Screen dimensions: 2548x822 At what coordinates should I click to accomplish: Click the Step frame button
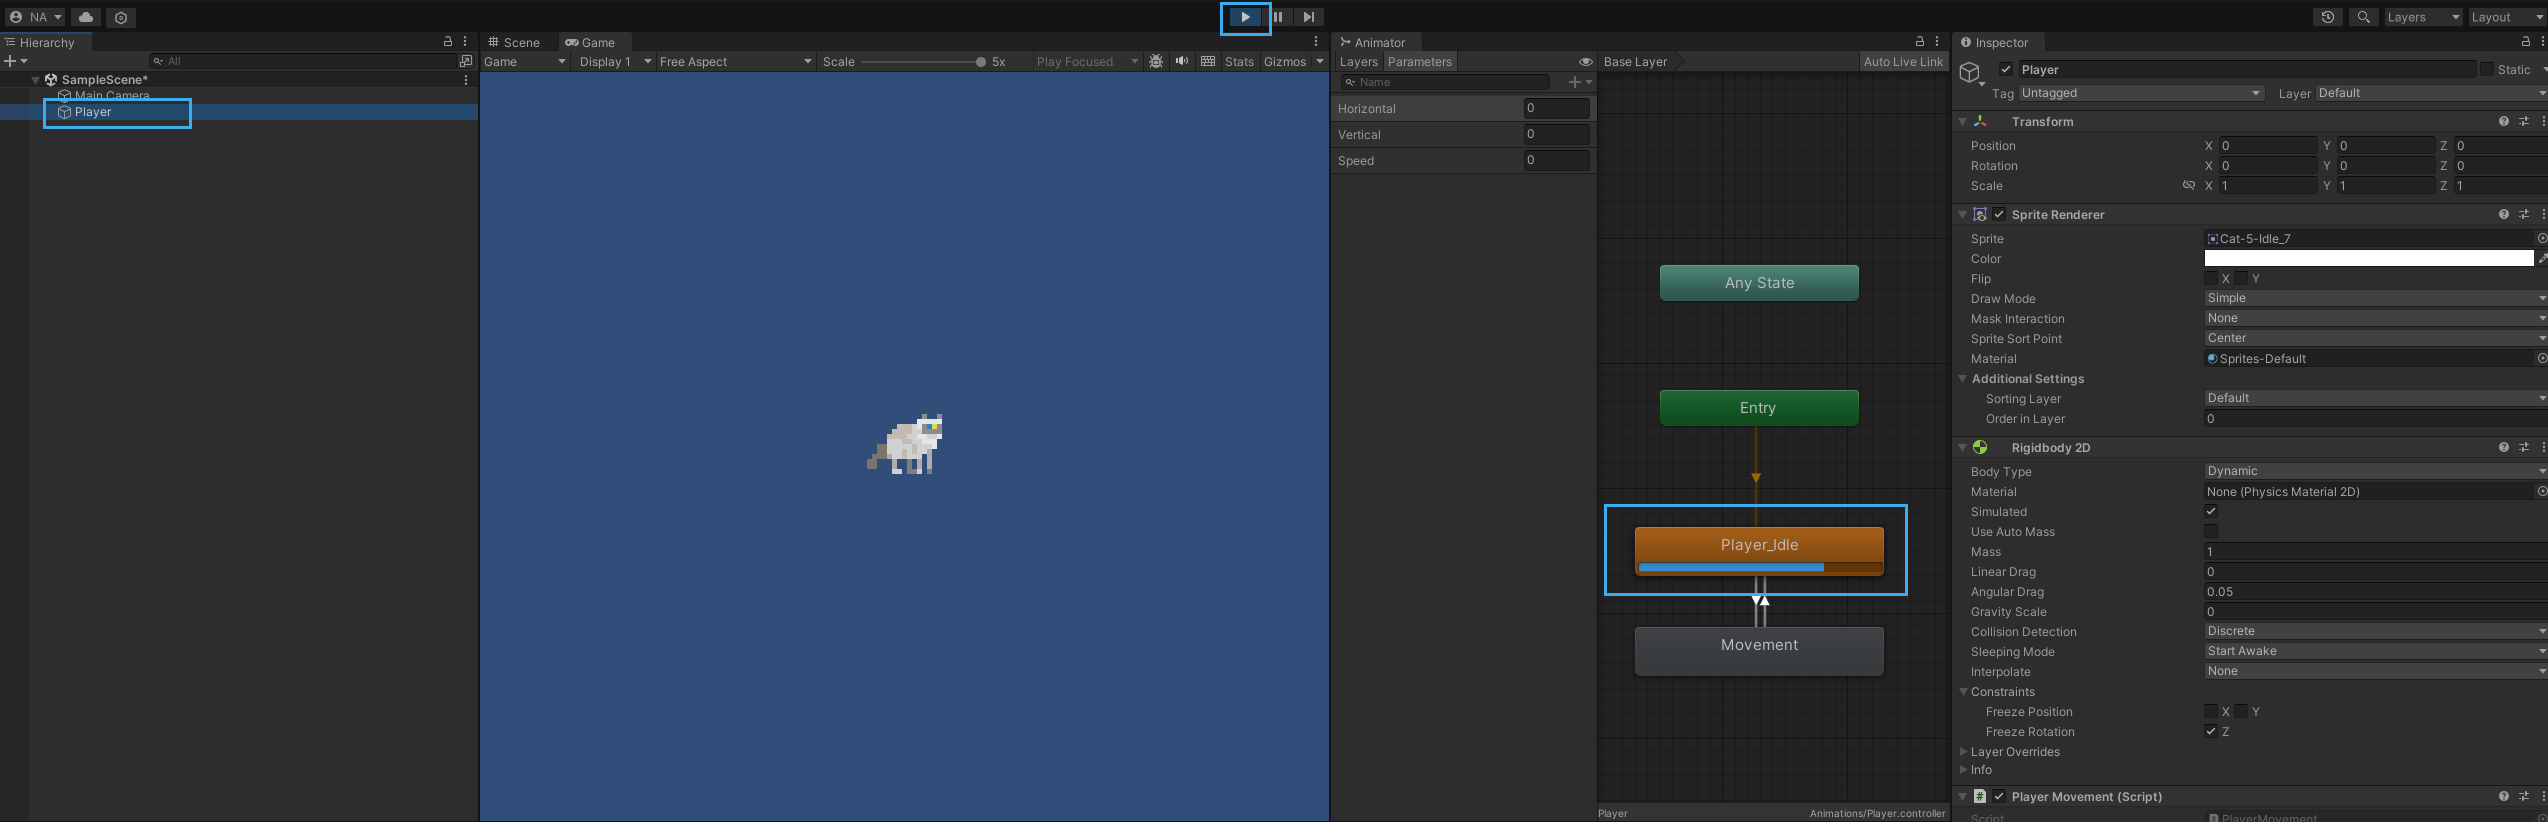click(1308, 17)
